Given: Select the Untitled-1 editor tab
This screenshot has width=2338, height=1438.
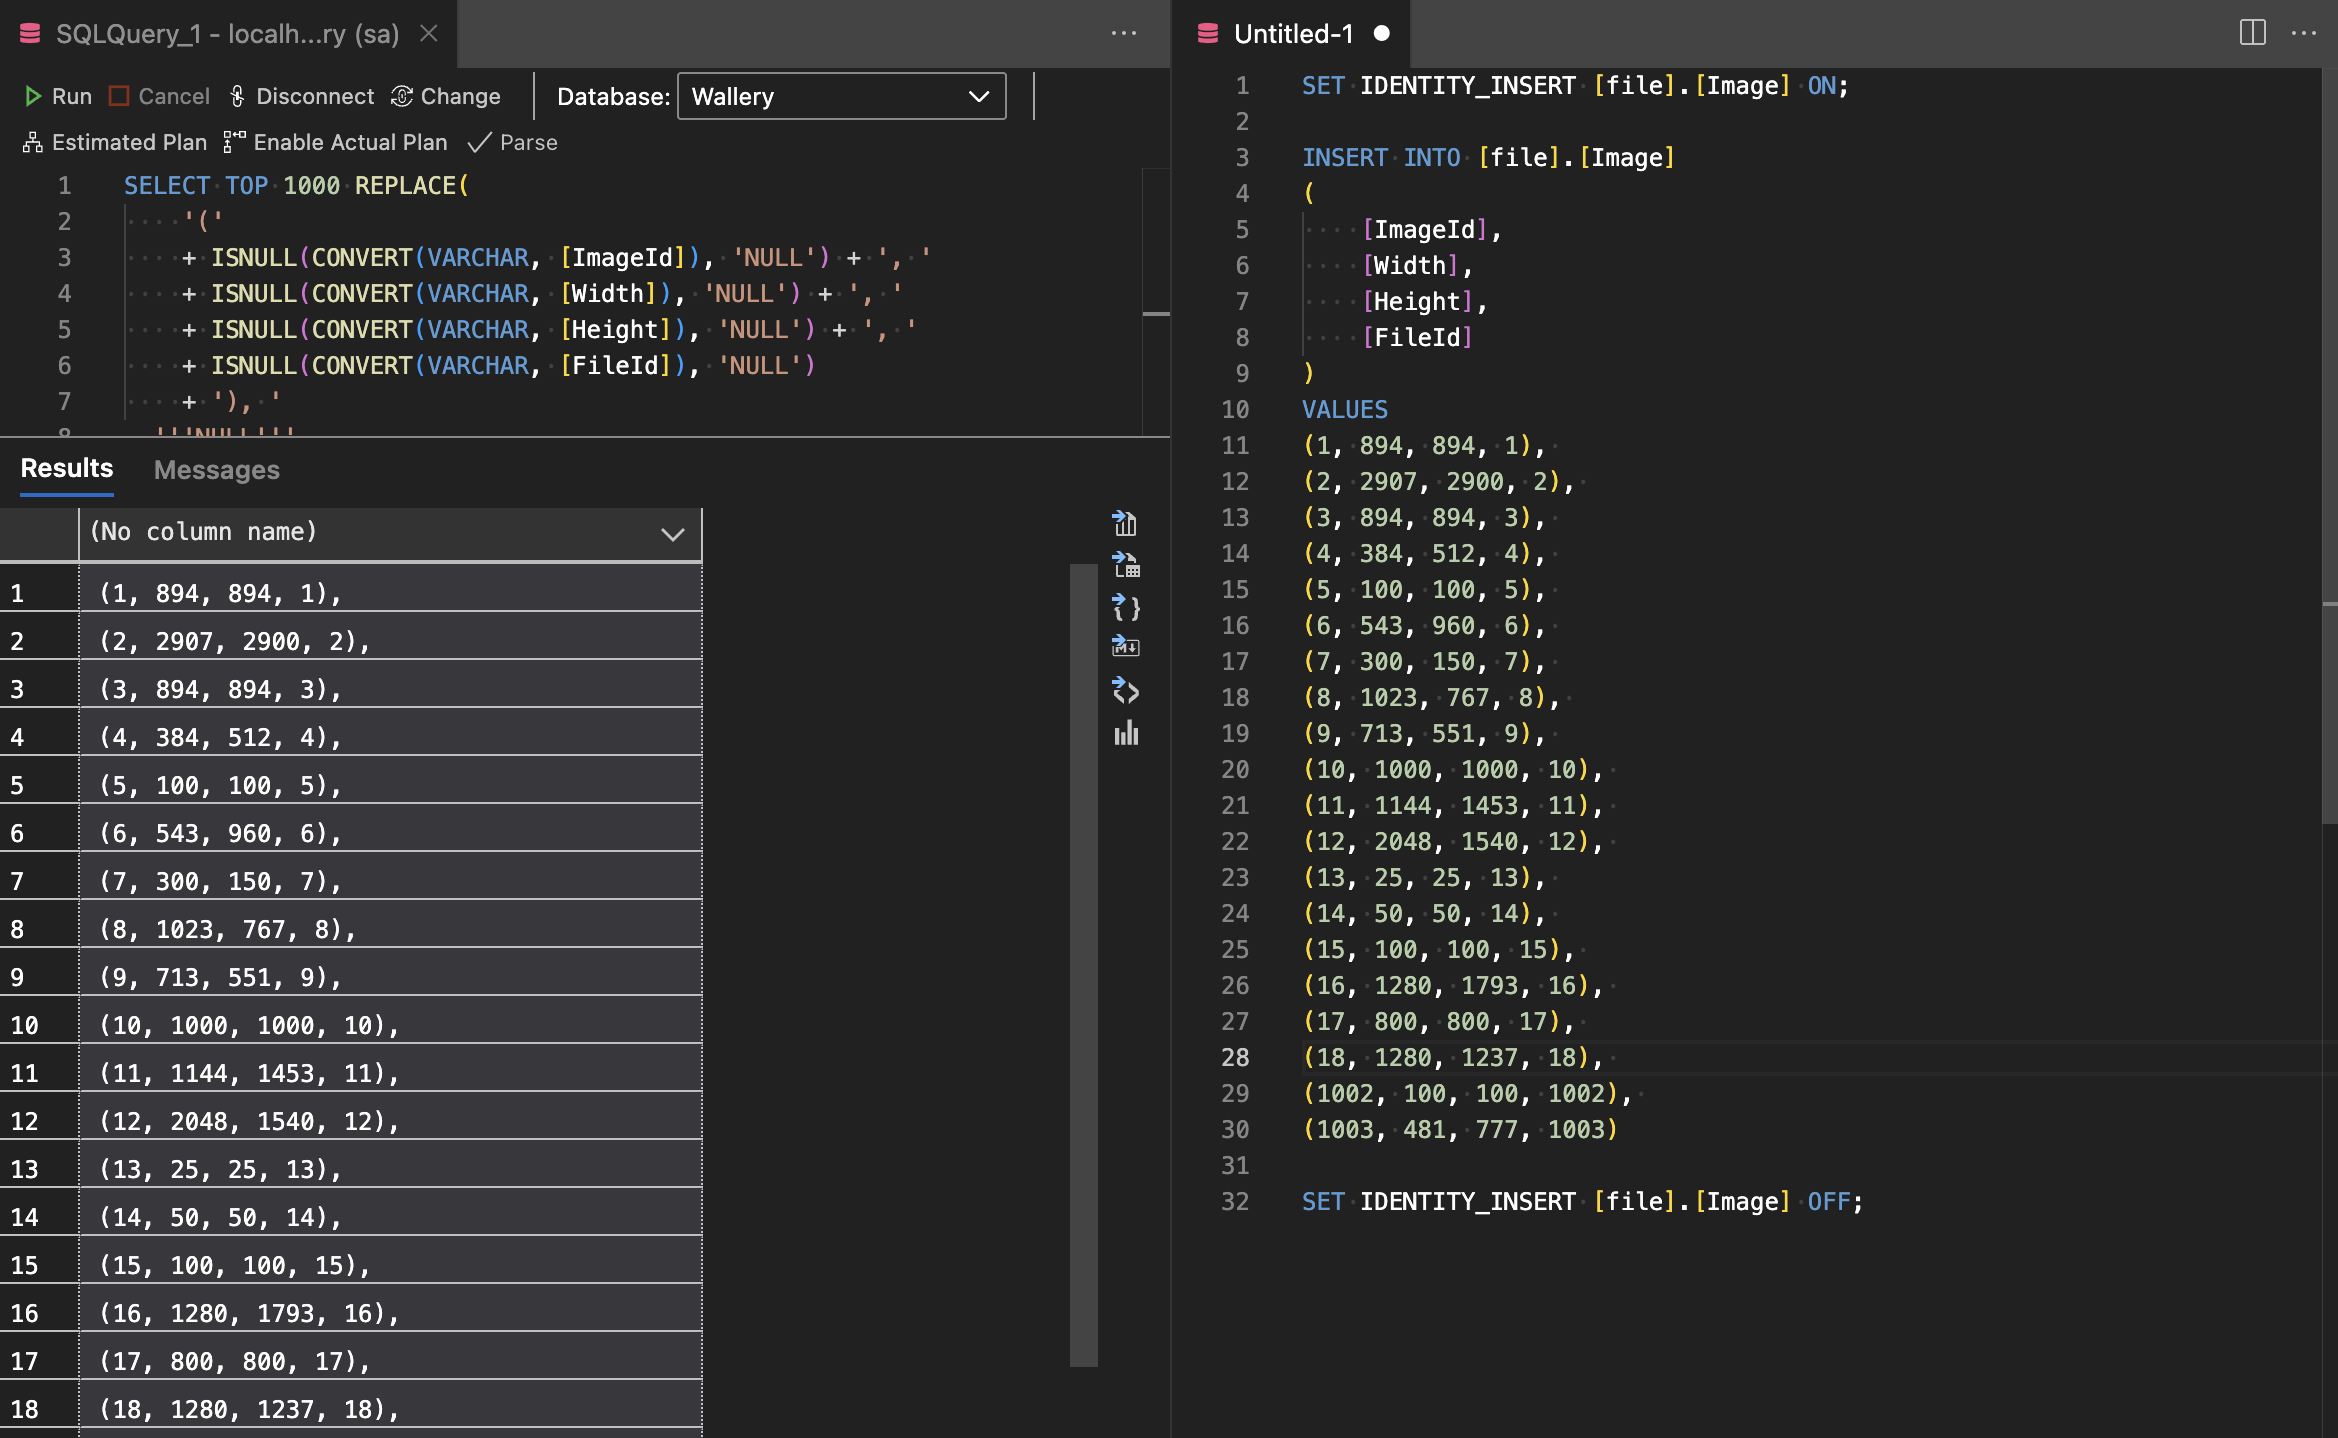Looking at the screenshot, I should [1292, 34].
